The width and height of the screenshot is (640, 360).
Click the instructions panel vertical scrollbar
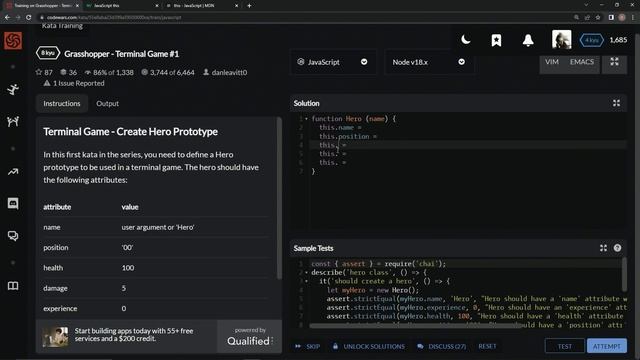click(279, 198)
